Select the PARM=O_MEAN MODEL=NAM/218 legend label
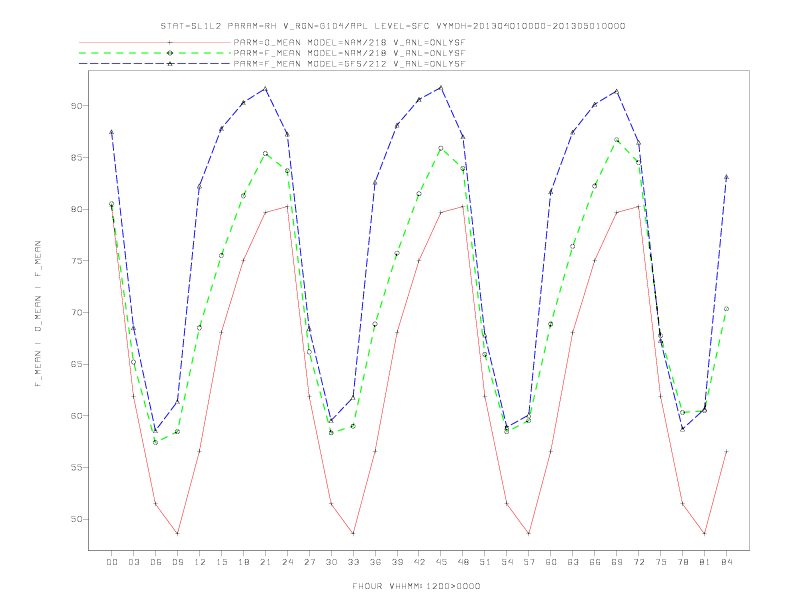 coord(349,42)
